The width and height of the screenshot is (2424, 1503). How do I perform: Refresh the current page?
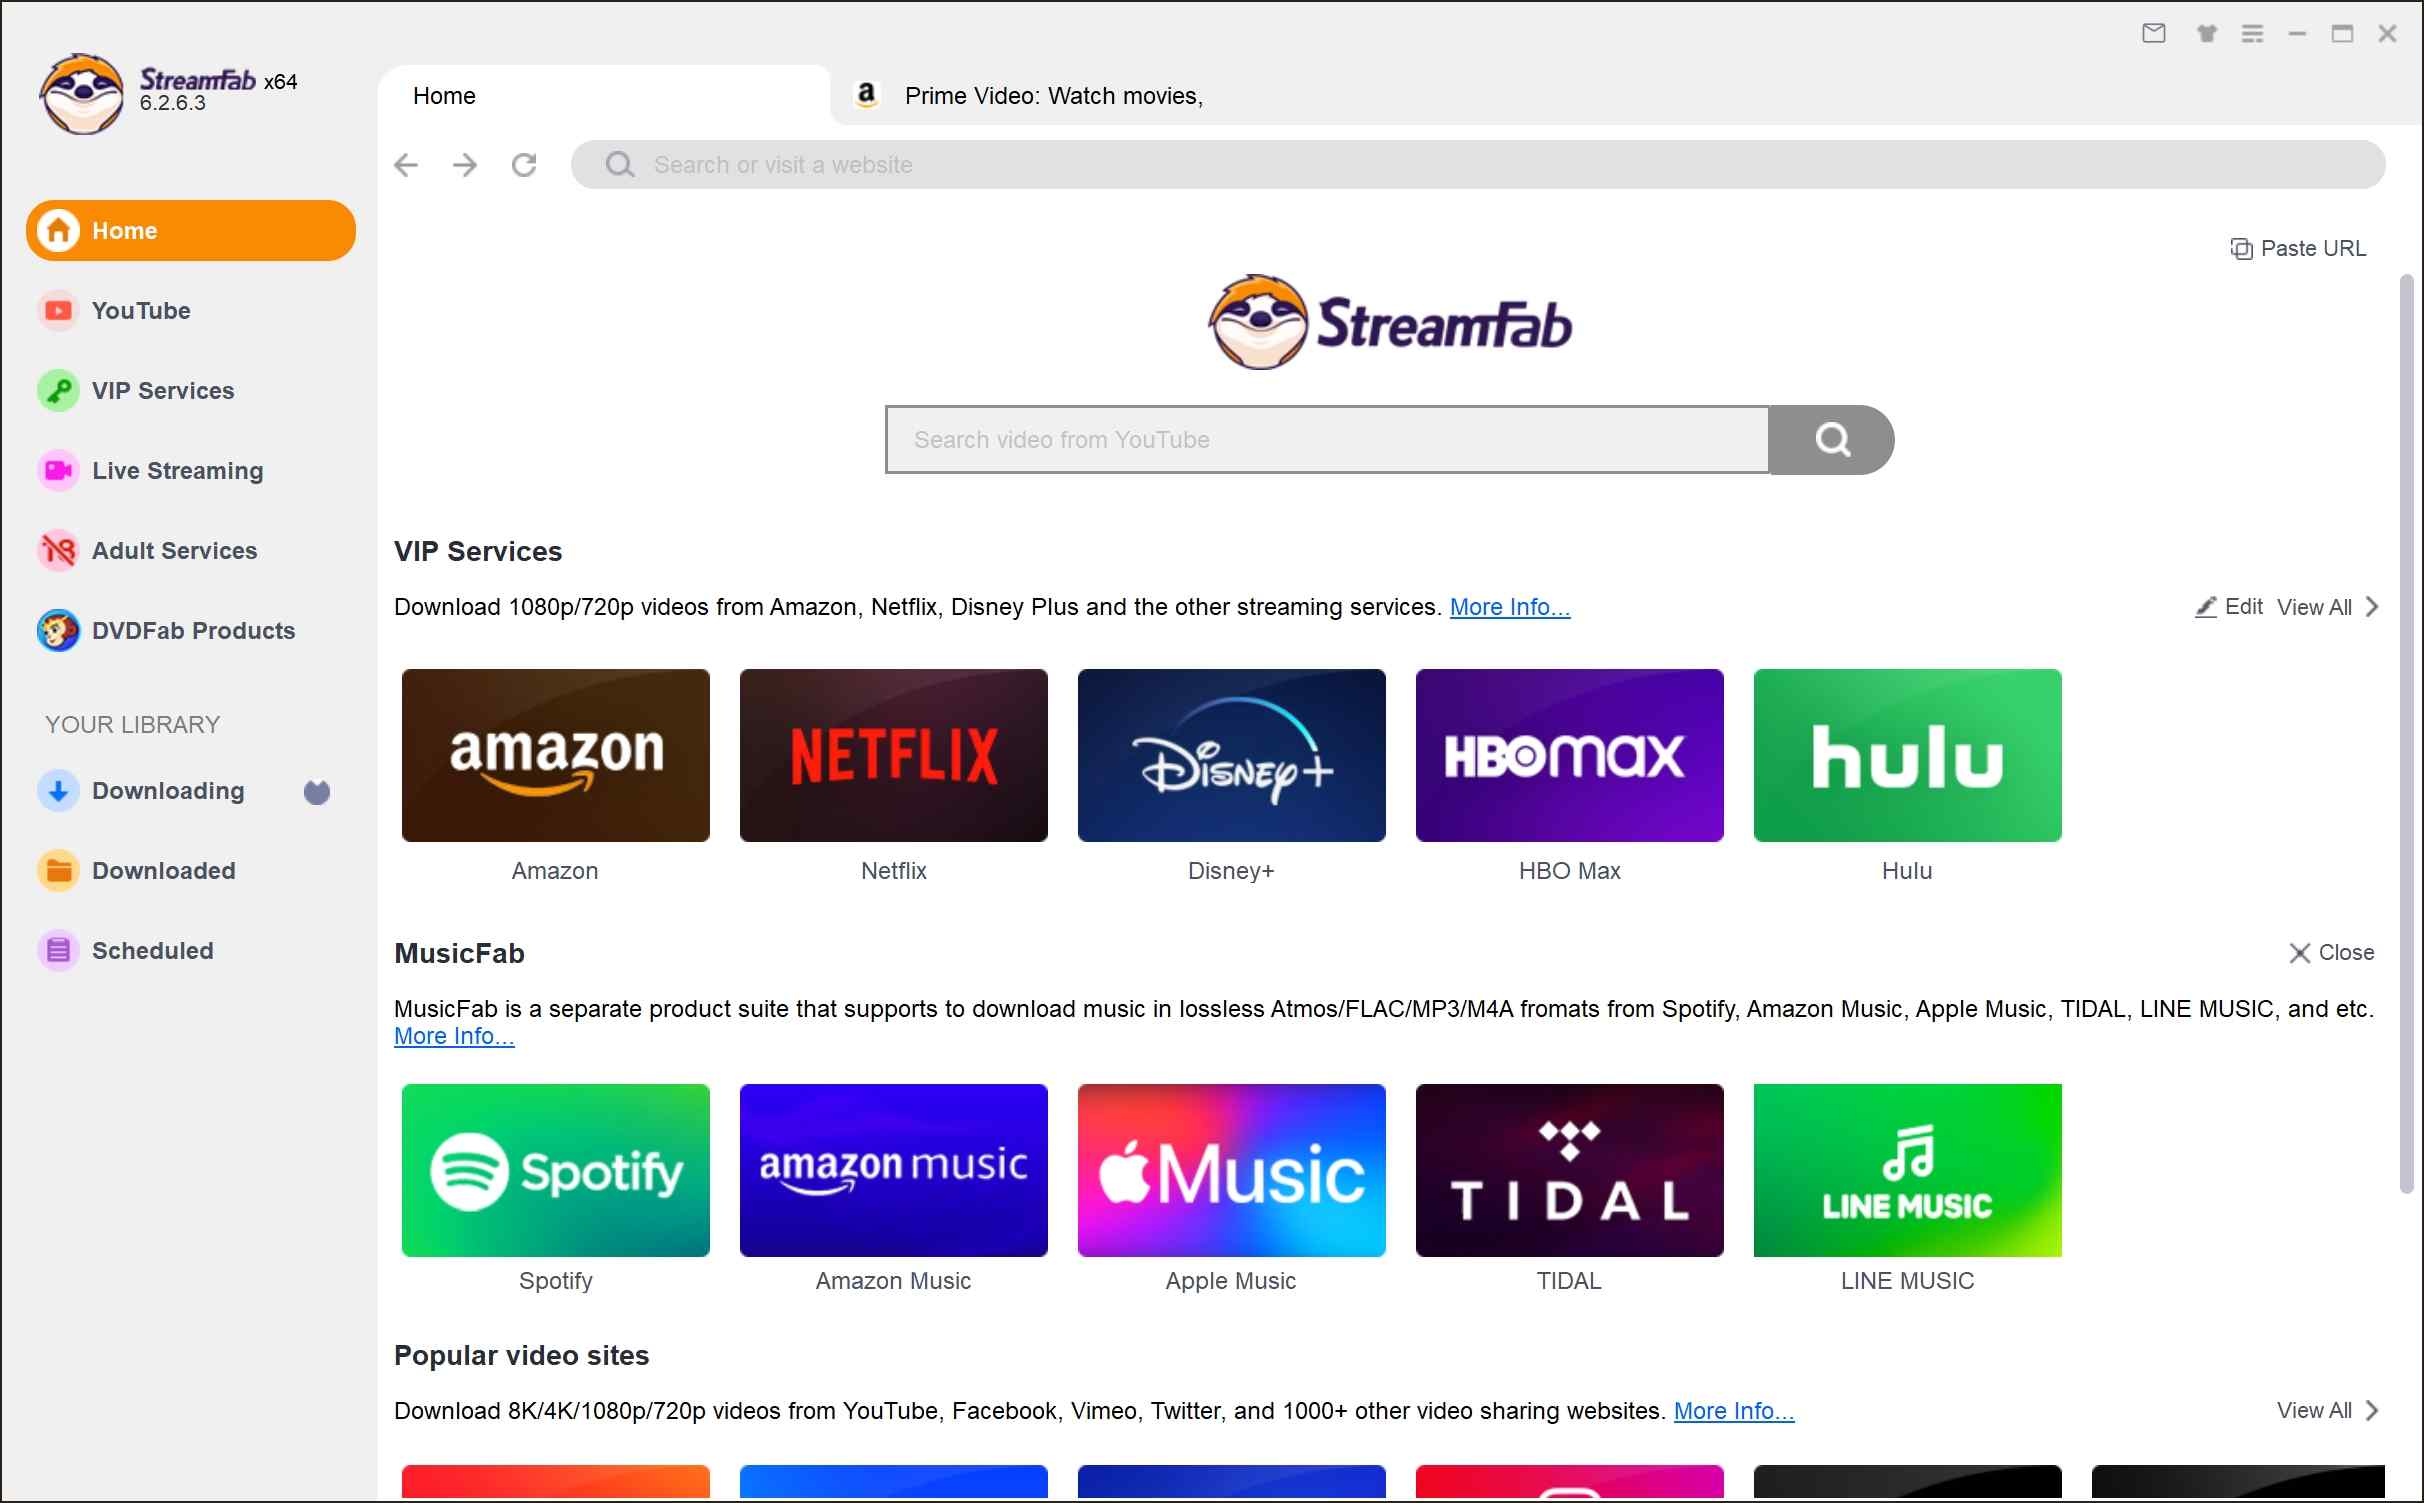click(x=524, y=165)
